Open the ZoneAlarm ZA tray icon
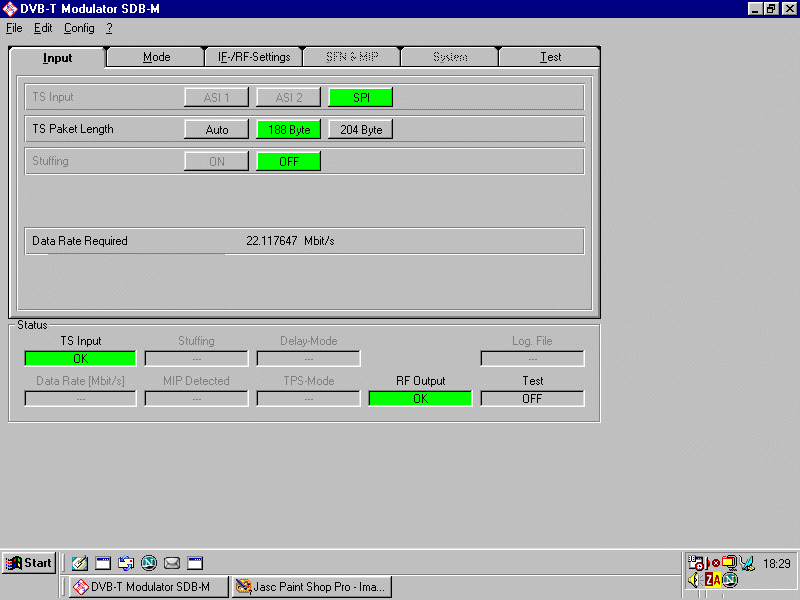 [x=713, y=579]
